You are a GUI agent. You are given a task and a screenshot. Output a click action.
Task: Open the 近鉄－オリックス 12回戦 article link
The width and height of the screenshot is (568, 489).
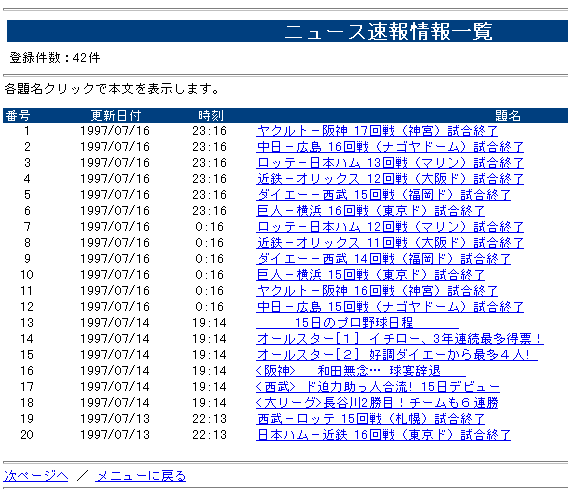click(x=390, y=179)
